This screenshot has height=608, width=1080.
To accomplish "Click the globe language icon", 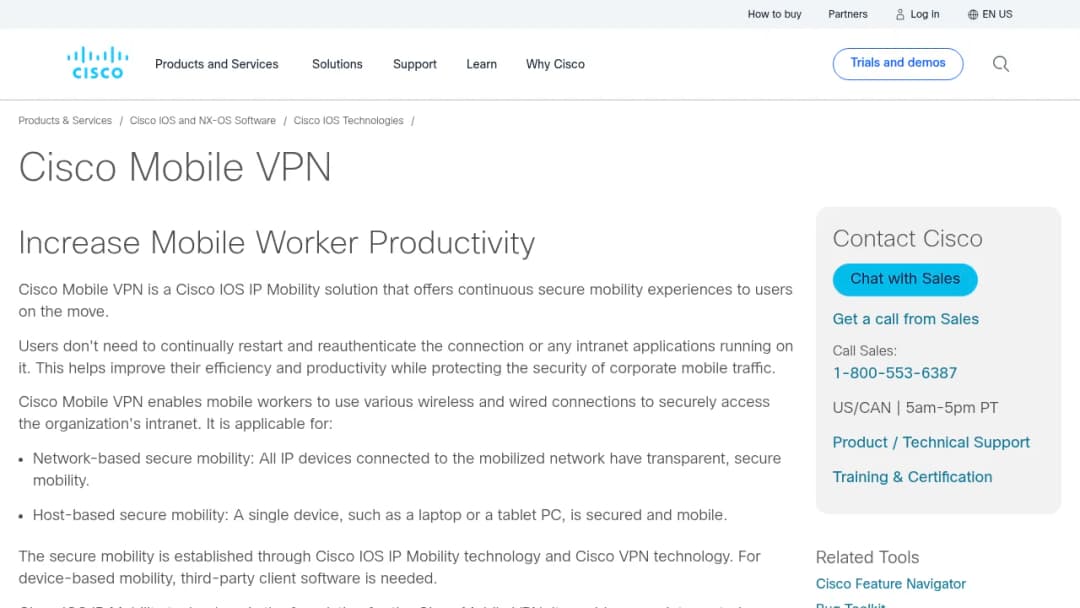I will click(973, 14).
